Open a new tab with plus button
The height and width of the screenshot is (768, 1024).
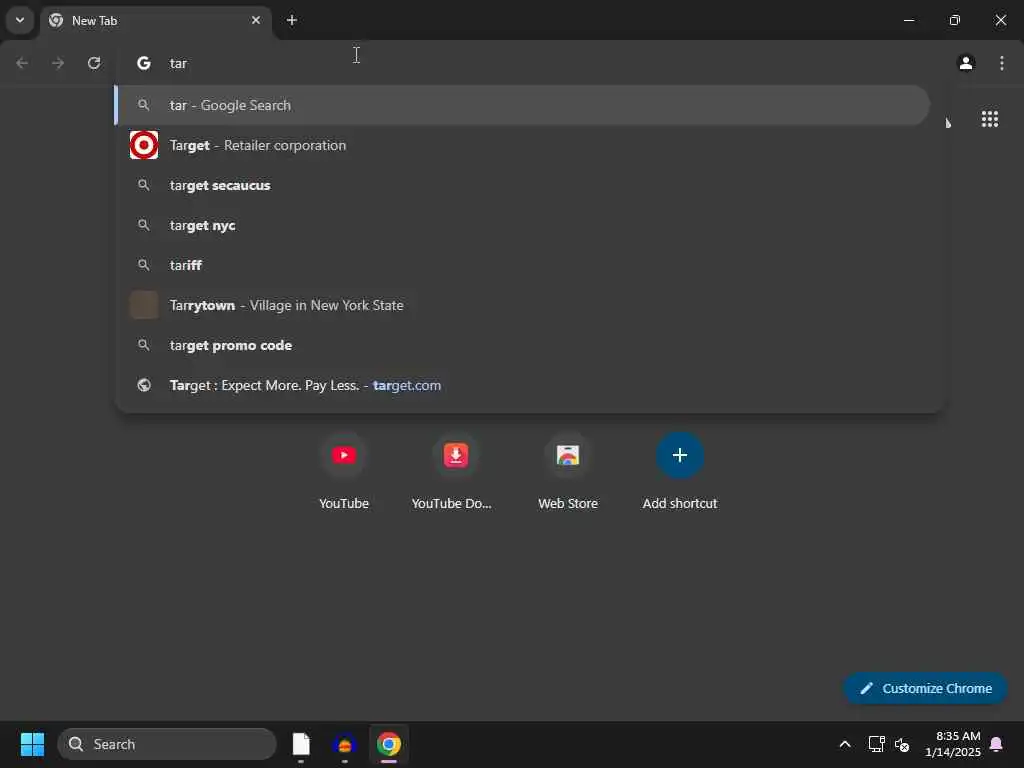pyautogui.click(x=292, y=20)
